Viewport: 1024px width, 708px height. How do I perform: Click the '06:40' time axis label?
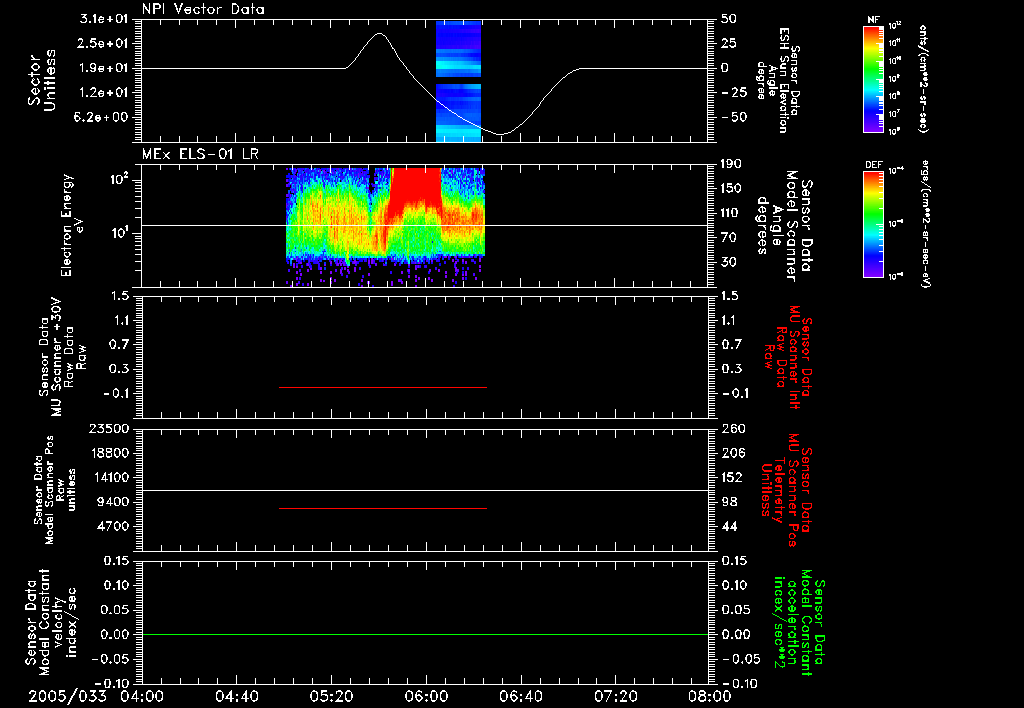[520, 696]
